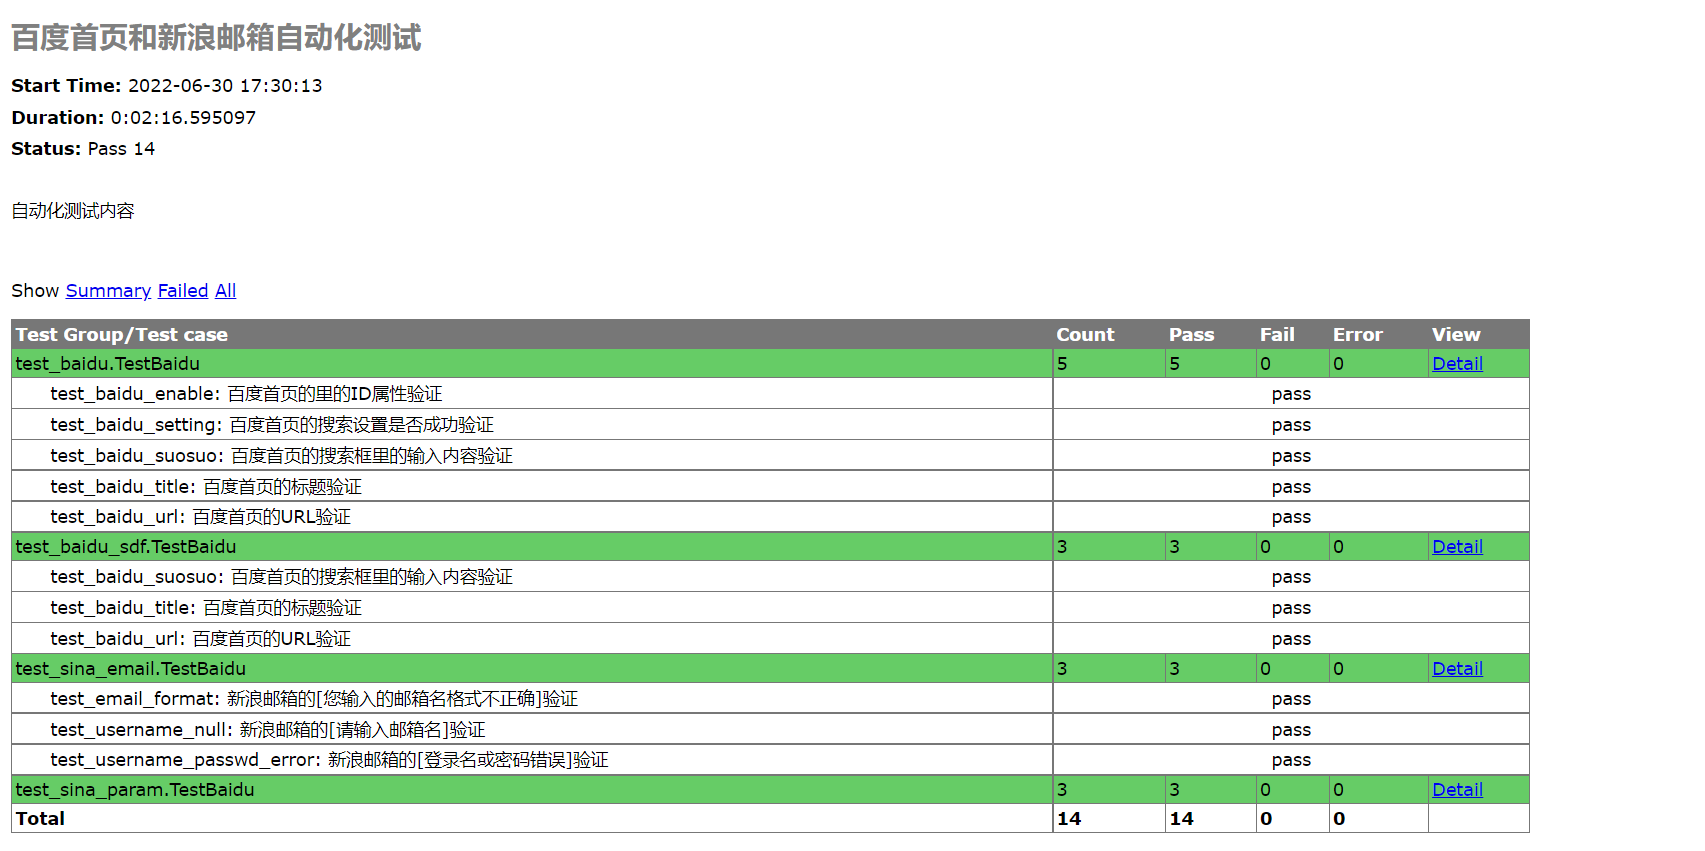Click Error value 0 for test_sina_email.TestBaidu
Viewport: 1705px width, 851px height.
pos(1338,669)
